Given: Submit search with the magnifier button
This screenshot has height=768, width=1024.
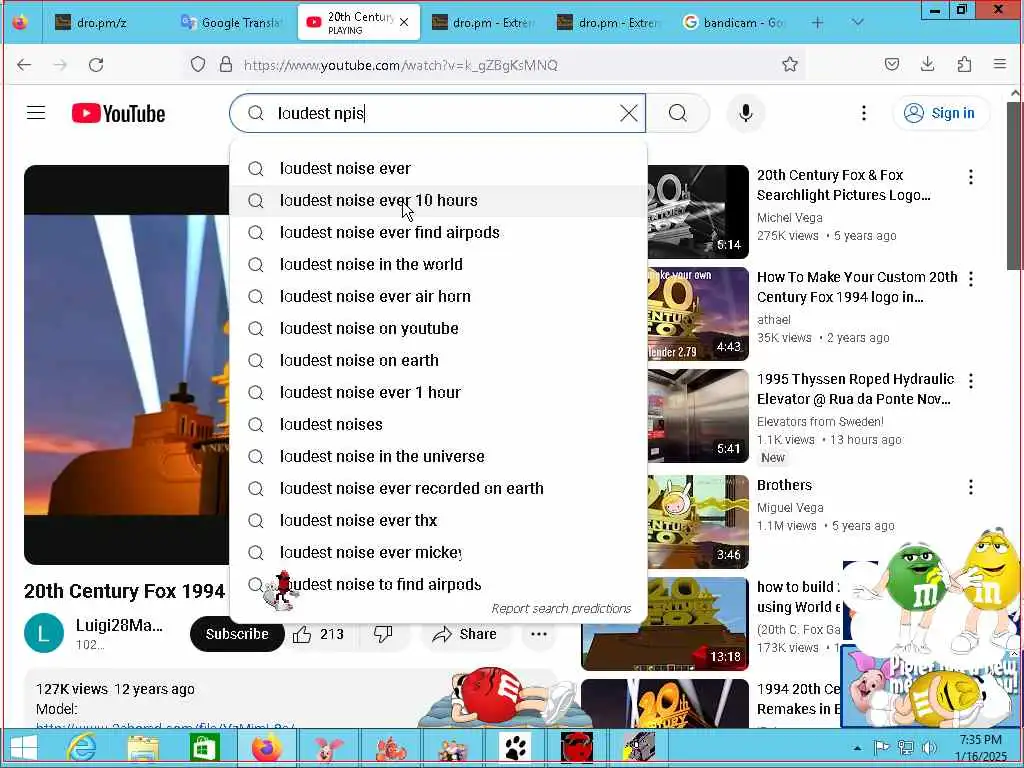Looking at the screenshot, I should [x=678, y=113].
